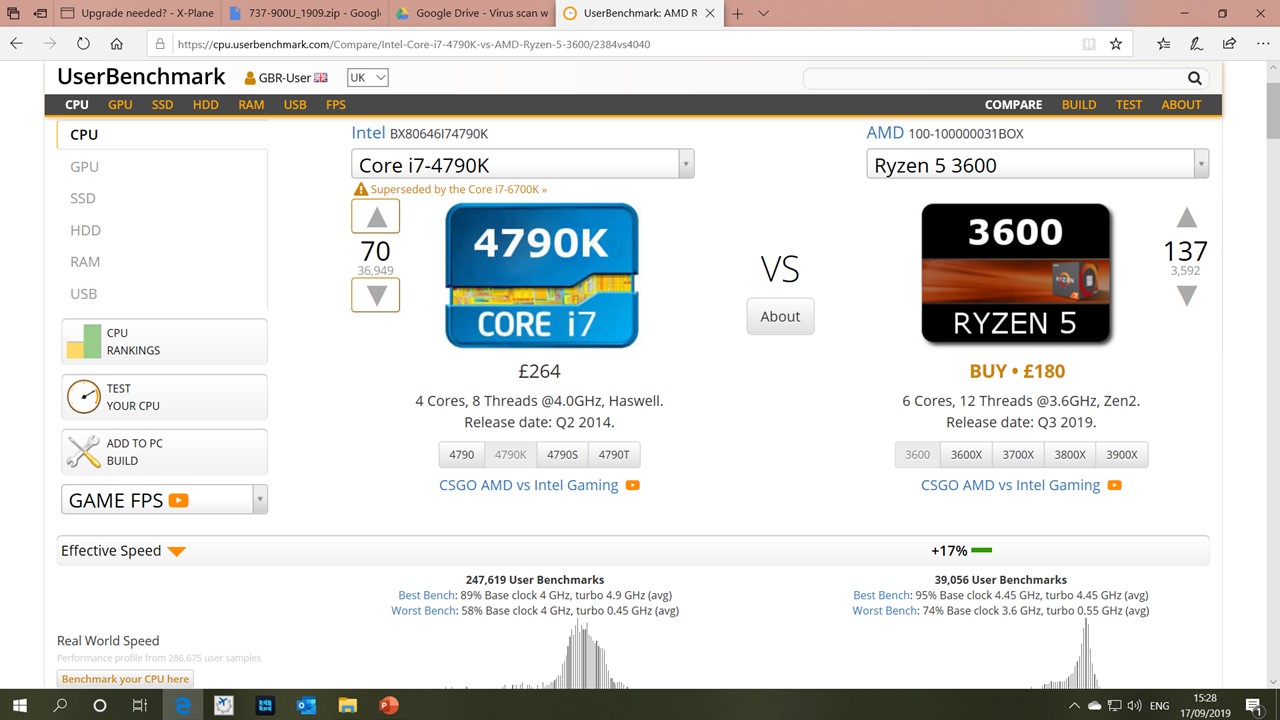This screenshot has height=720, width=1280.
Task: Click the 4790K processor image
Action: tap(541, 275)
